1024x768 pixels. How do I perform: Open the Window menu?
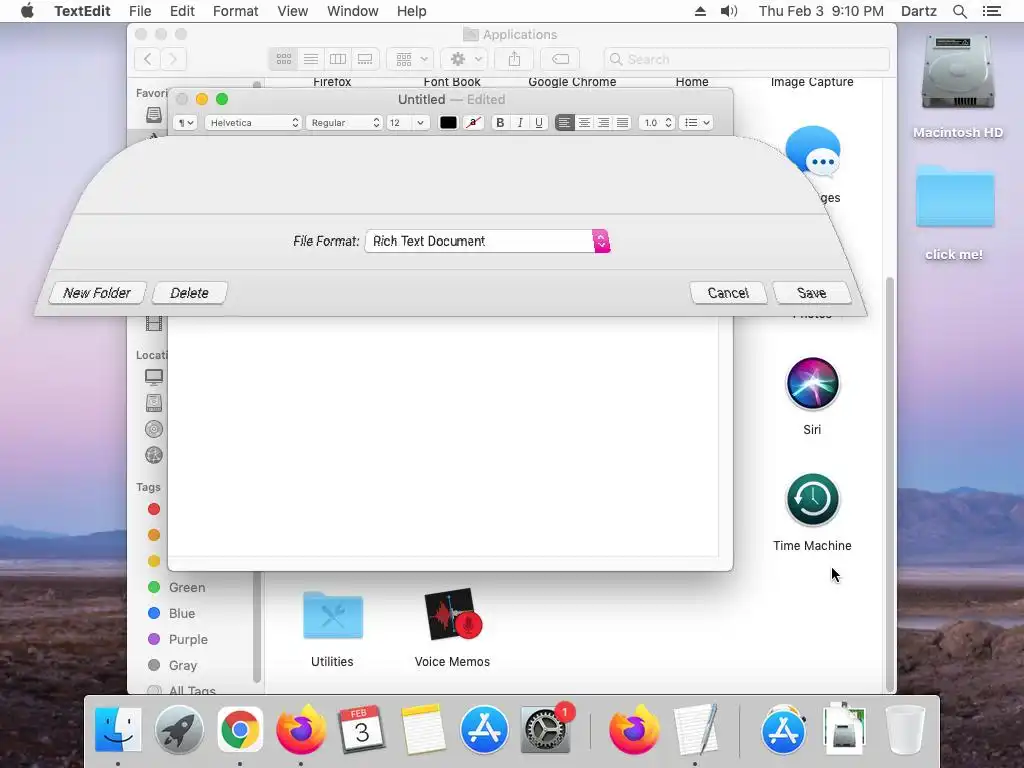click(353, 11)
